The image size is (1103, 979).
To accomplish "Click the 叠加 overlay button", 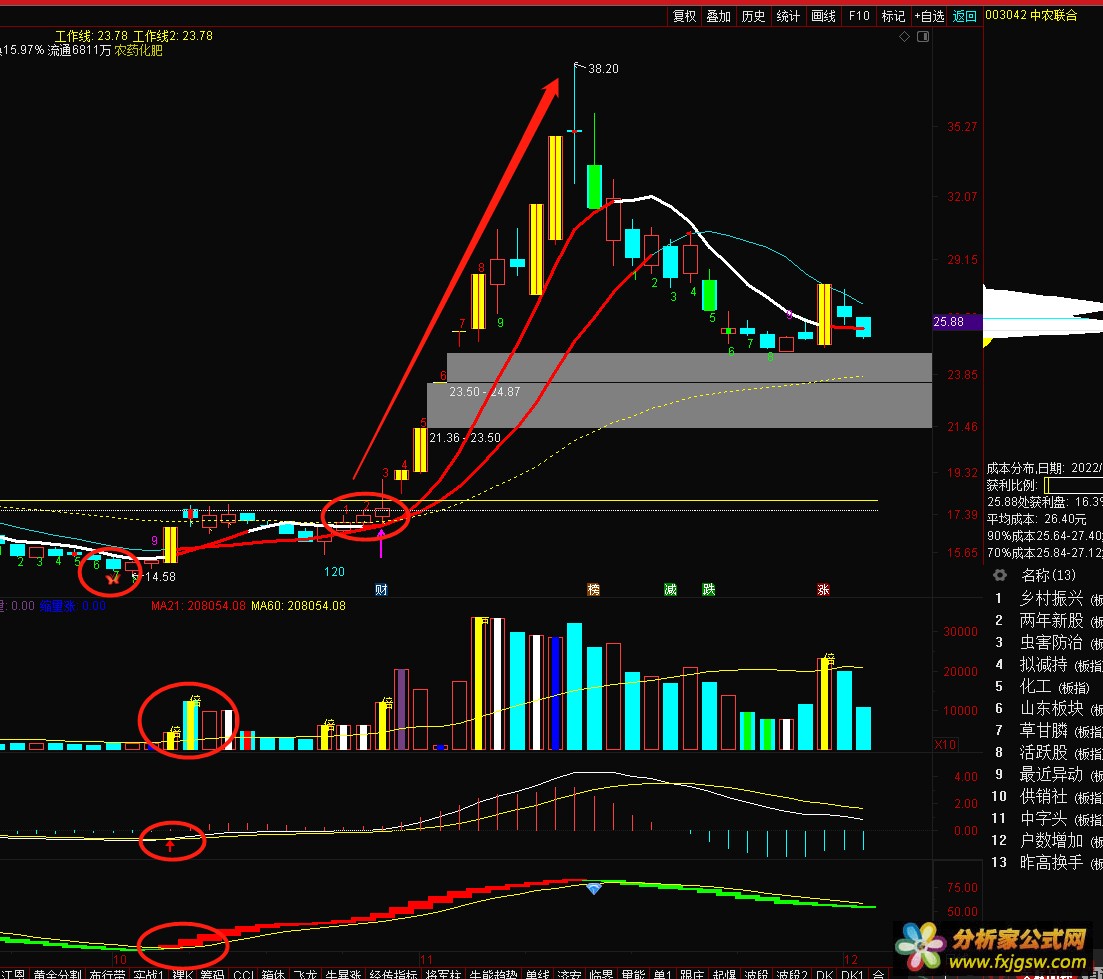I will pyautogui.click(x=719, y=15).
